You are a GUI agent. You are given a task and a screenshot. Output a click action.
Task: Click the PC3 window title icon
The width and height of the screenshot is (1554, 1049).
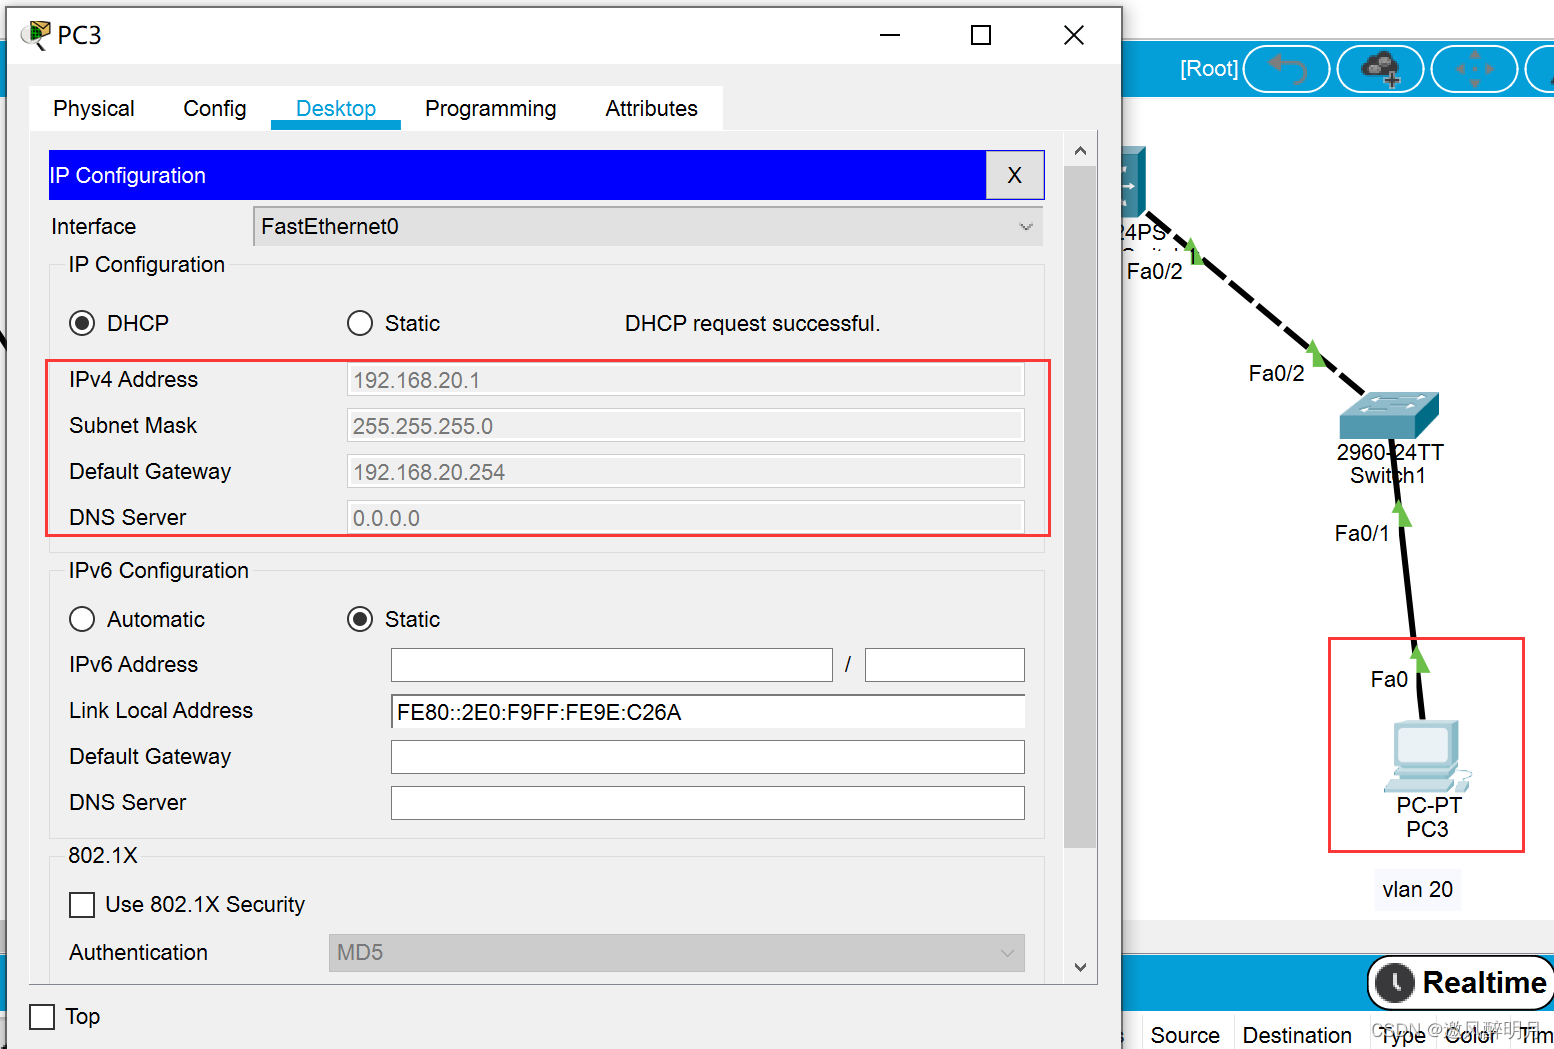click(35, 35)
